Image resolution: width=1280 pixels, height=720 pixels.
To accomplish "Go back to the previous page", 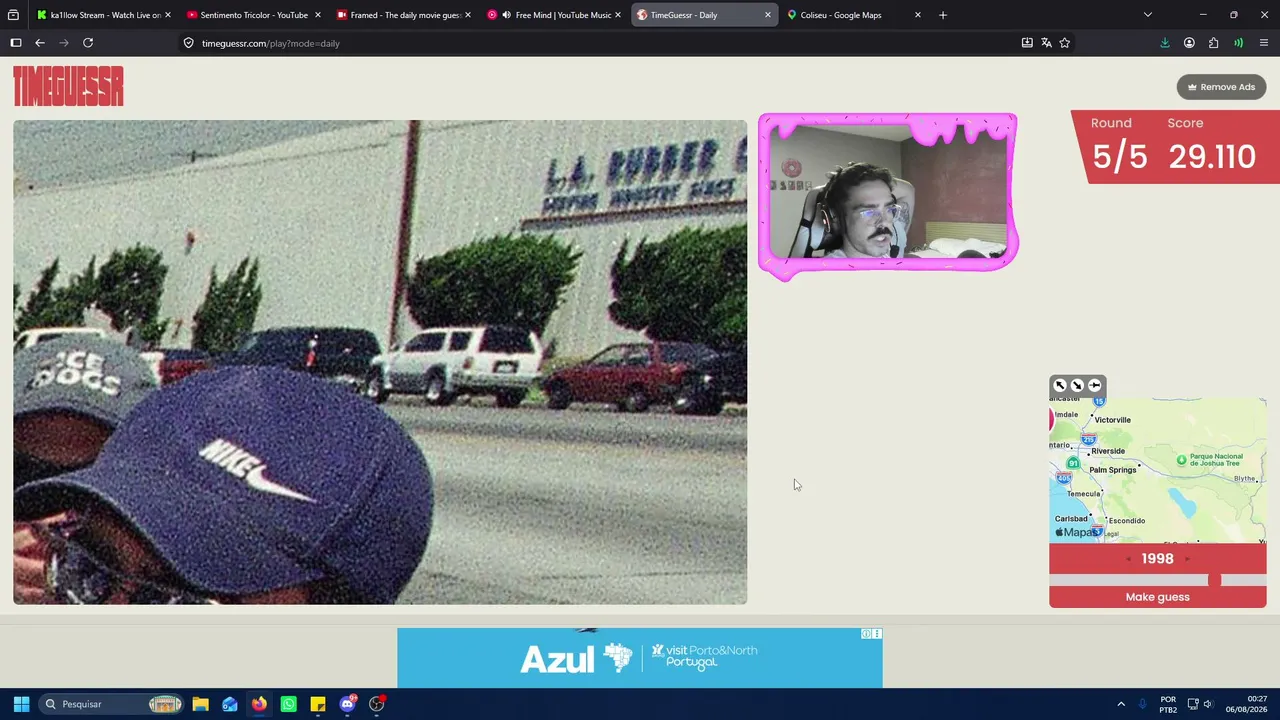I will tap(40, 43).
